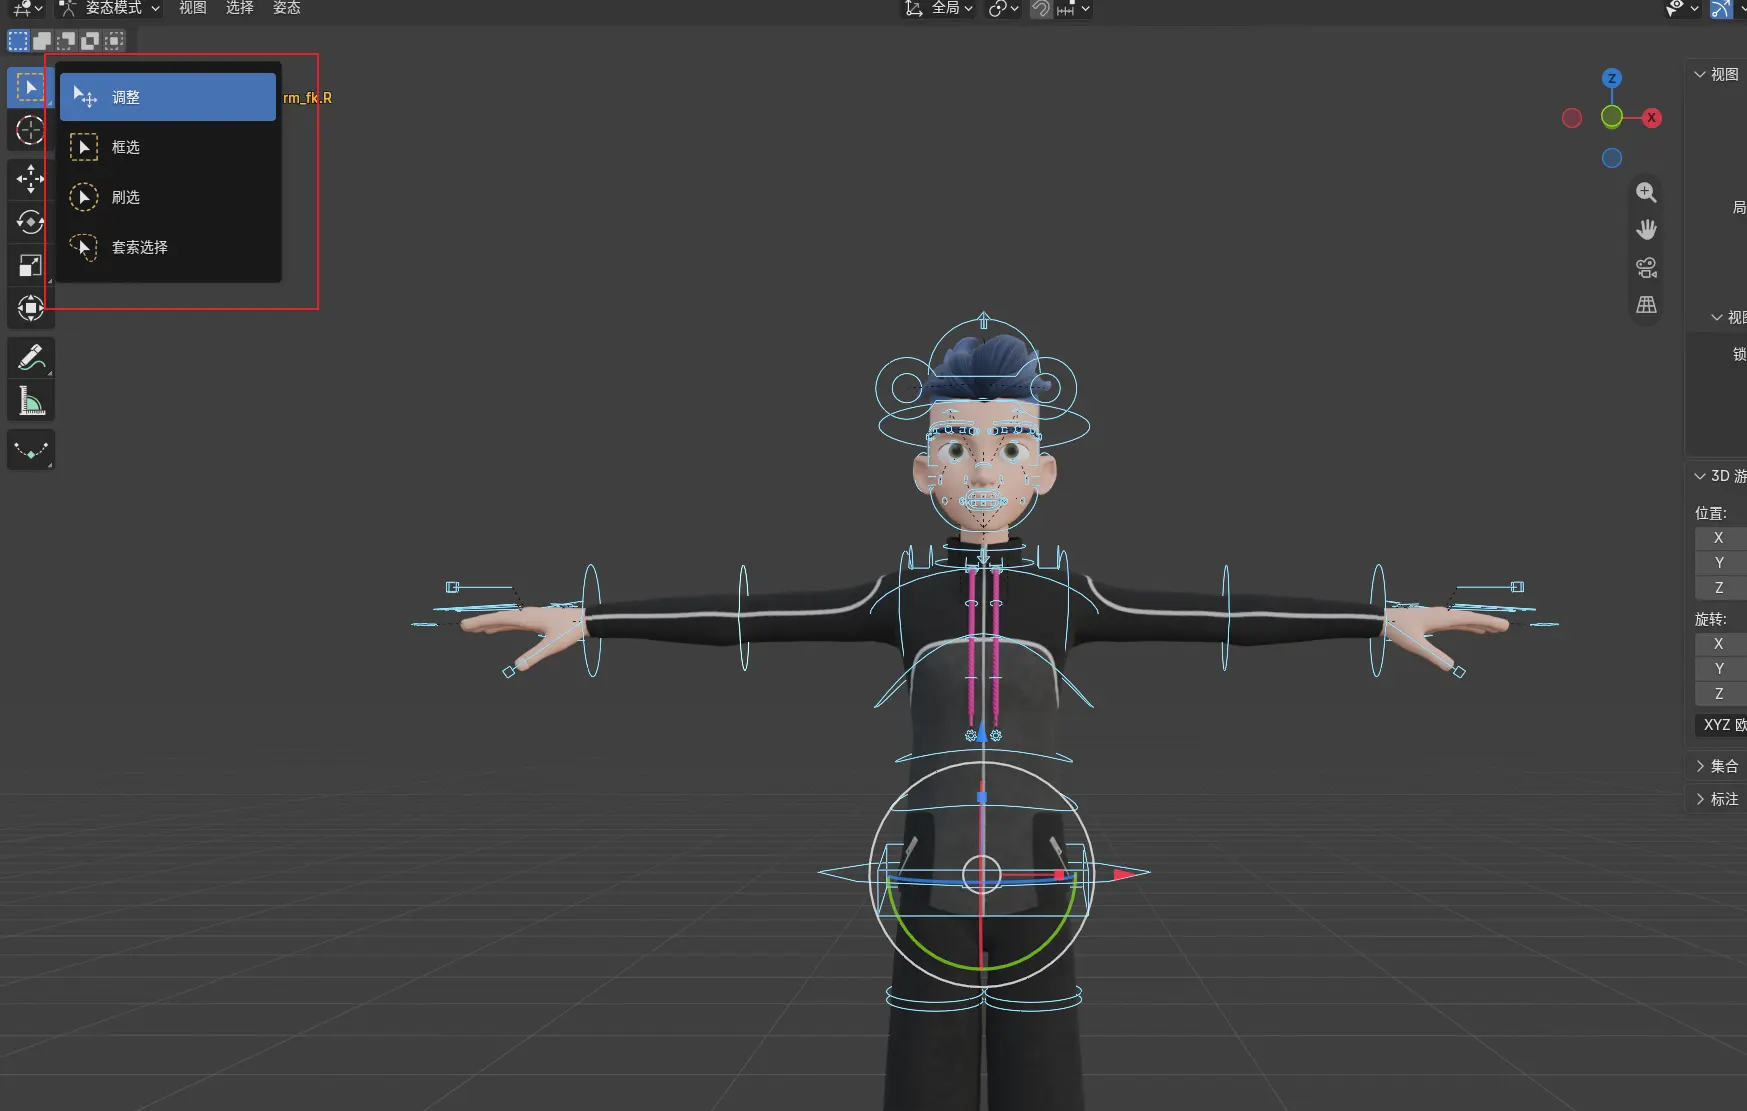Click the invert selection mode icon

point(91,41)
